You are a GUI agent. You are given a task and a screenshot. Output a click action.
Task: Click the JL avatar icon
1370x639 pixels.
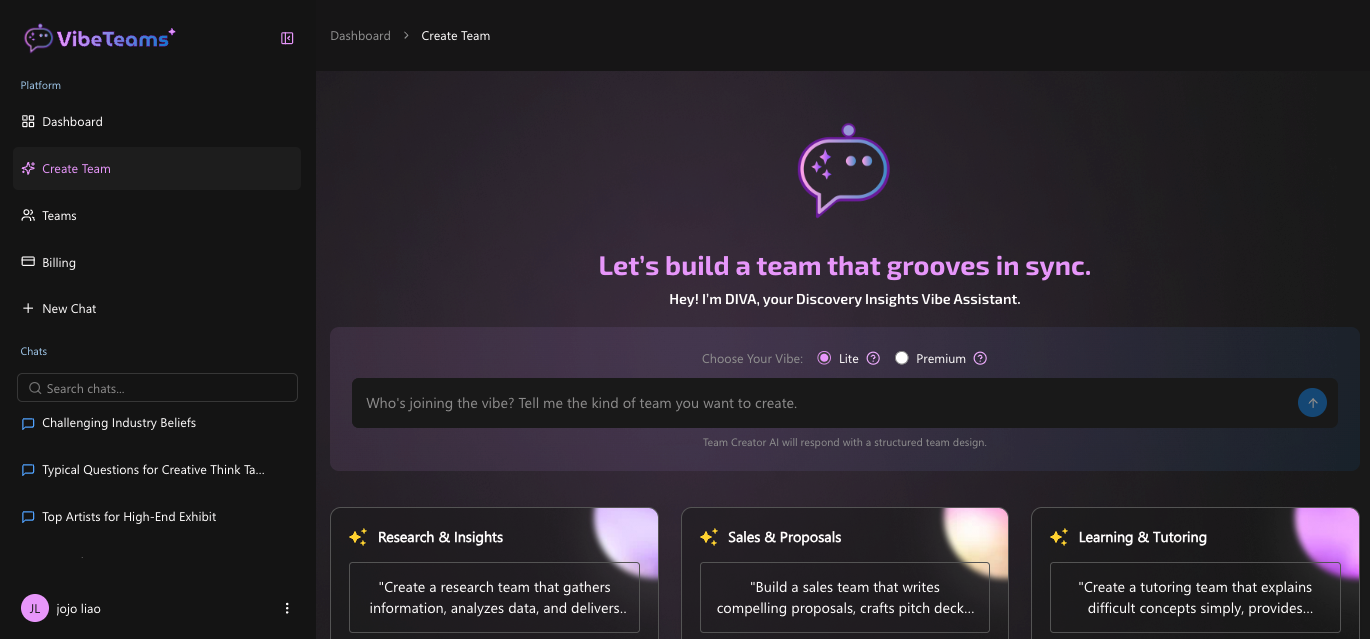34,608
